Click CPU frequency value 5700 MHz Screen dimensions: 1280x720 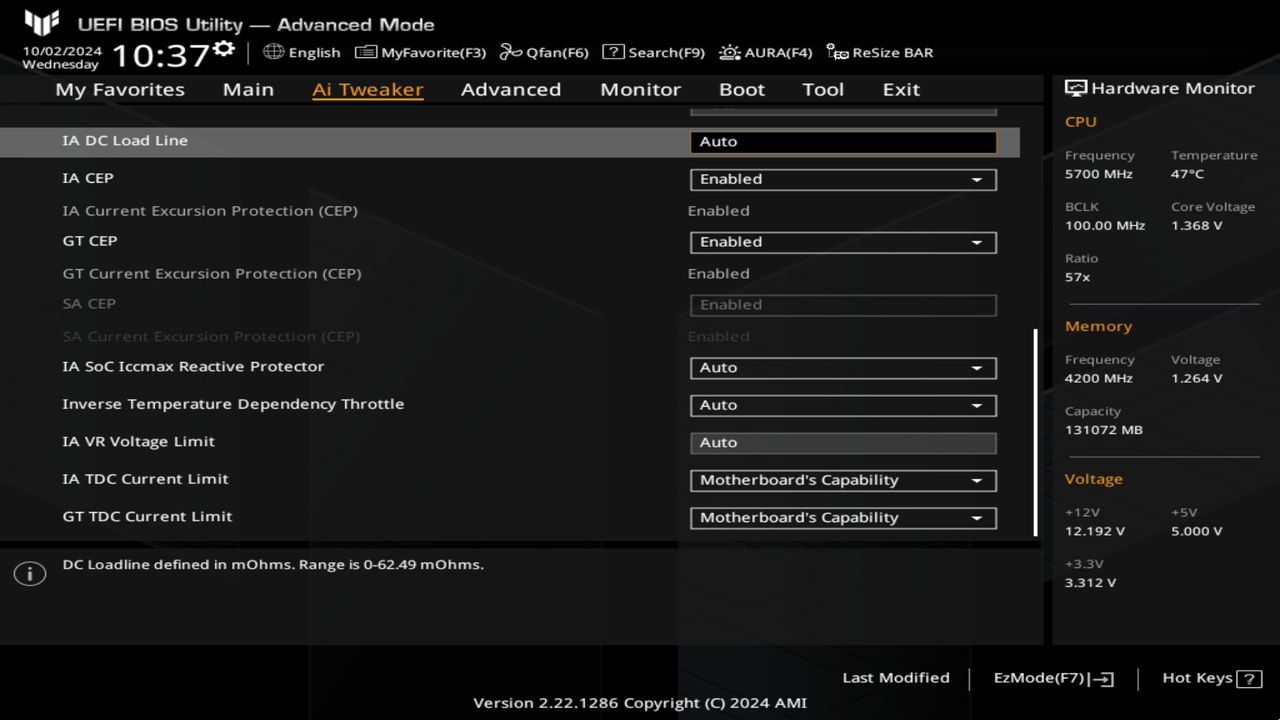coord(1099,174)
